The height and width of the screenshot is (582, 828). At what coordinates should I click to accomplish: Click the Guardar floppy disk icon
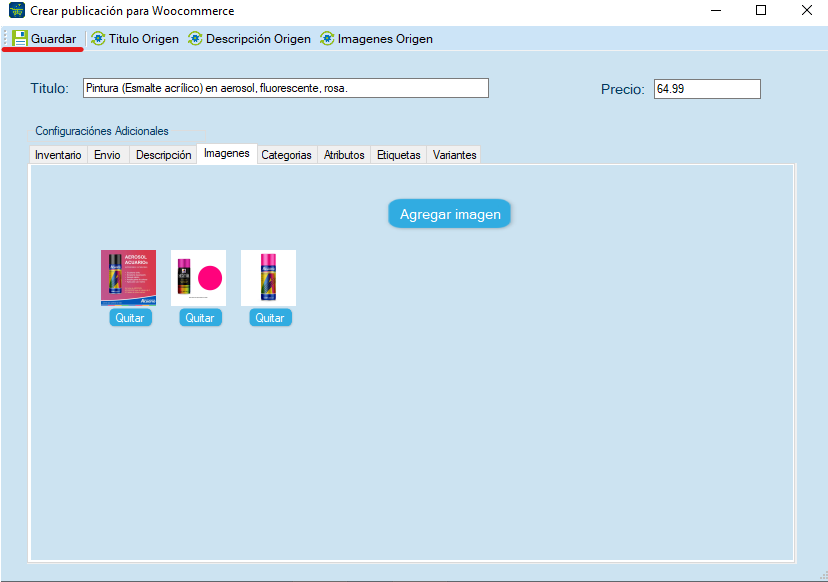(x=20, y=38)
